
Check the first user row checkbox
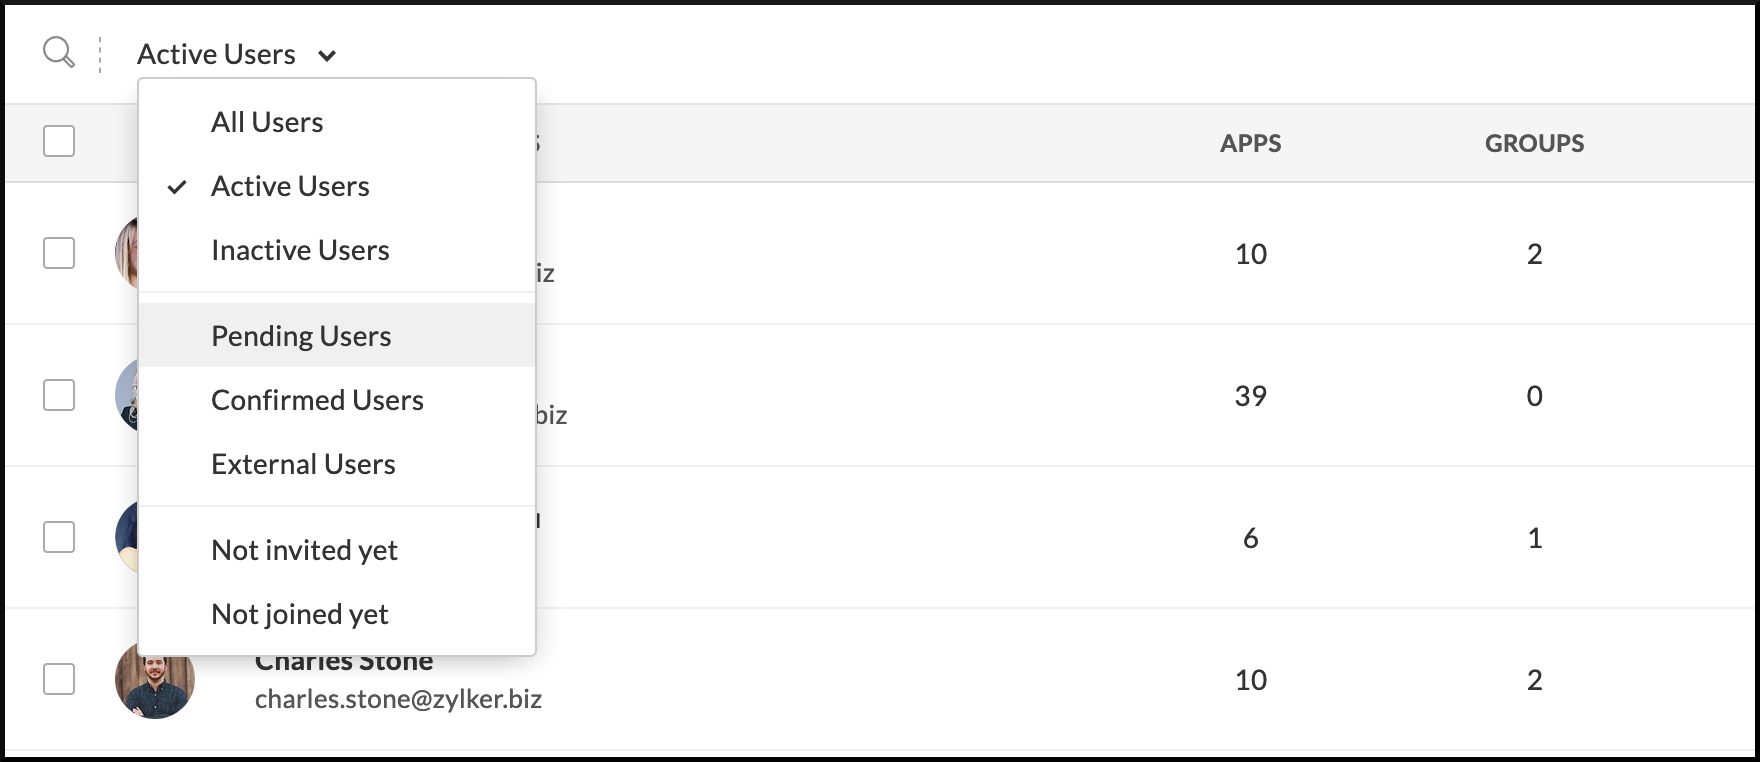click(x=59, y=253)
